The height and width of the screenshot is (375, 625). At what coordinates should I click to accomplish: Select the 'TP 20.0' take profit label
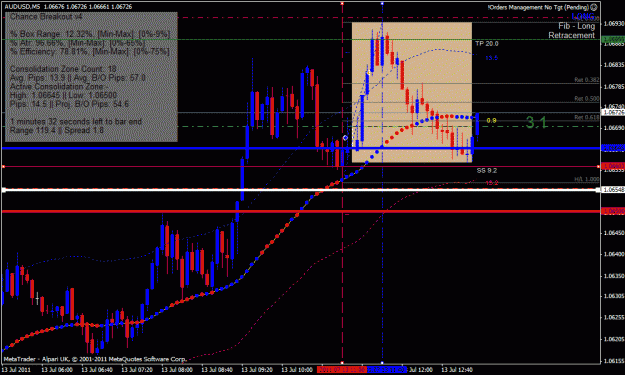[487, 43]
